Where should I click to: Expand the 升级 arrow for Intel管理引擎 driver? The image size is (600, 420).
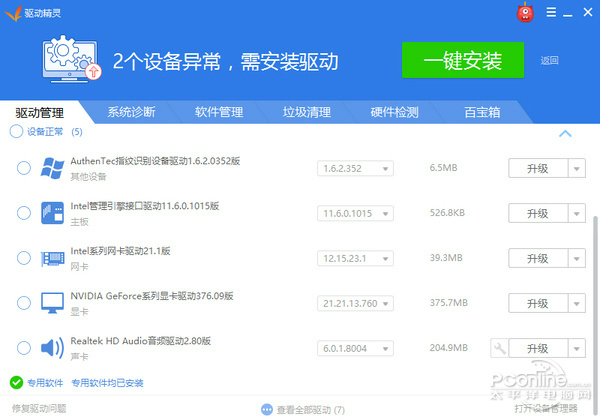[577, 213]
